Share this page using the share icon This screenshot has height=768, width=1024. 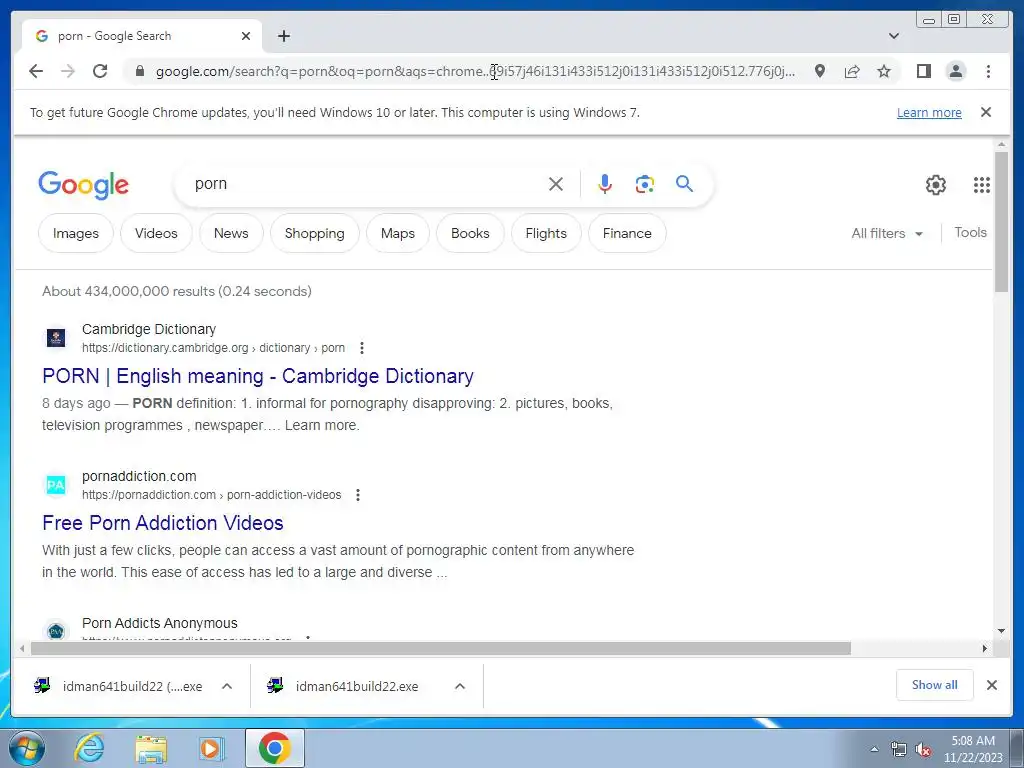click(852, 71)
